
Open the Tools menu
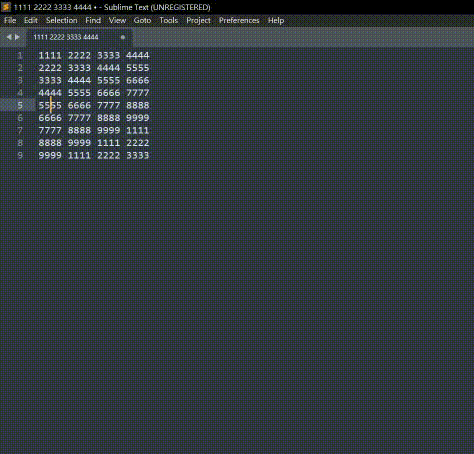tap(169, 20)
